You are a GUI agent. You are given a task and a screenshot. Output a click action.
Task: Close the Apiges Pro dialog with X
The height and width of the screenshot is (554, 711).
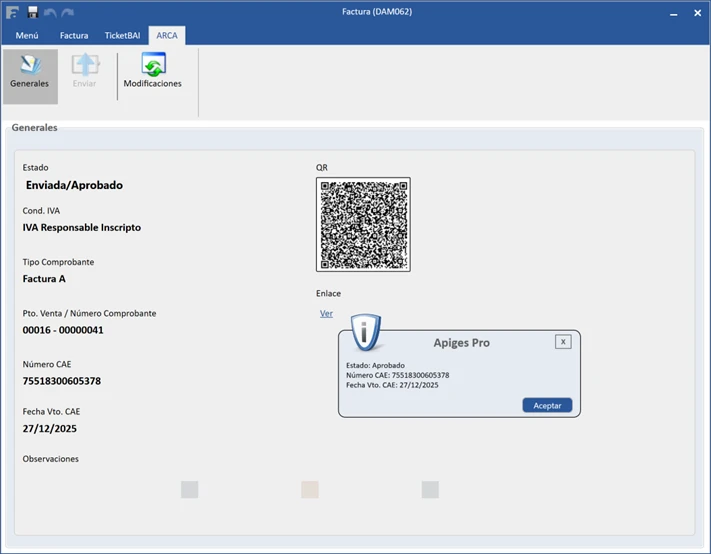coord(563,342)
